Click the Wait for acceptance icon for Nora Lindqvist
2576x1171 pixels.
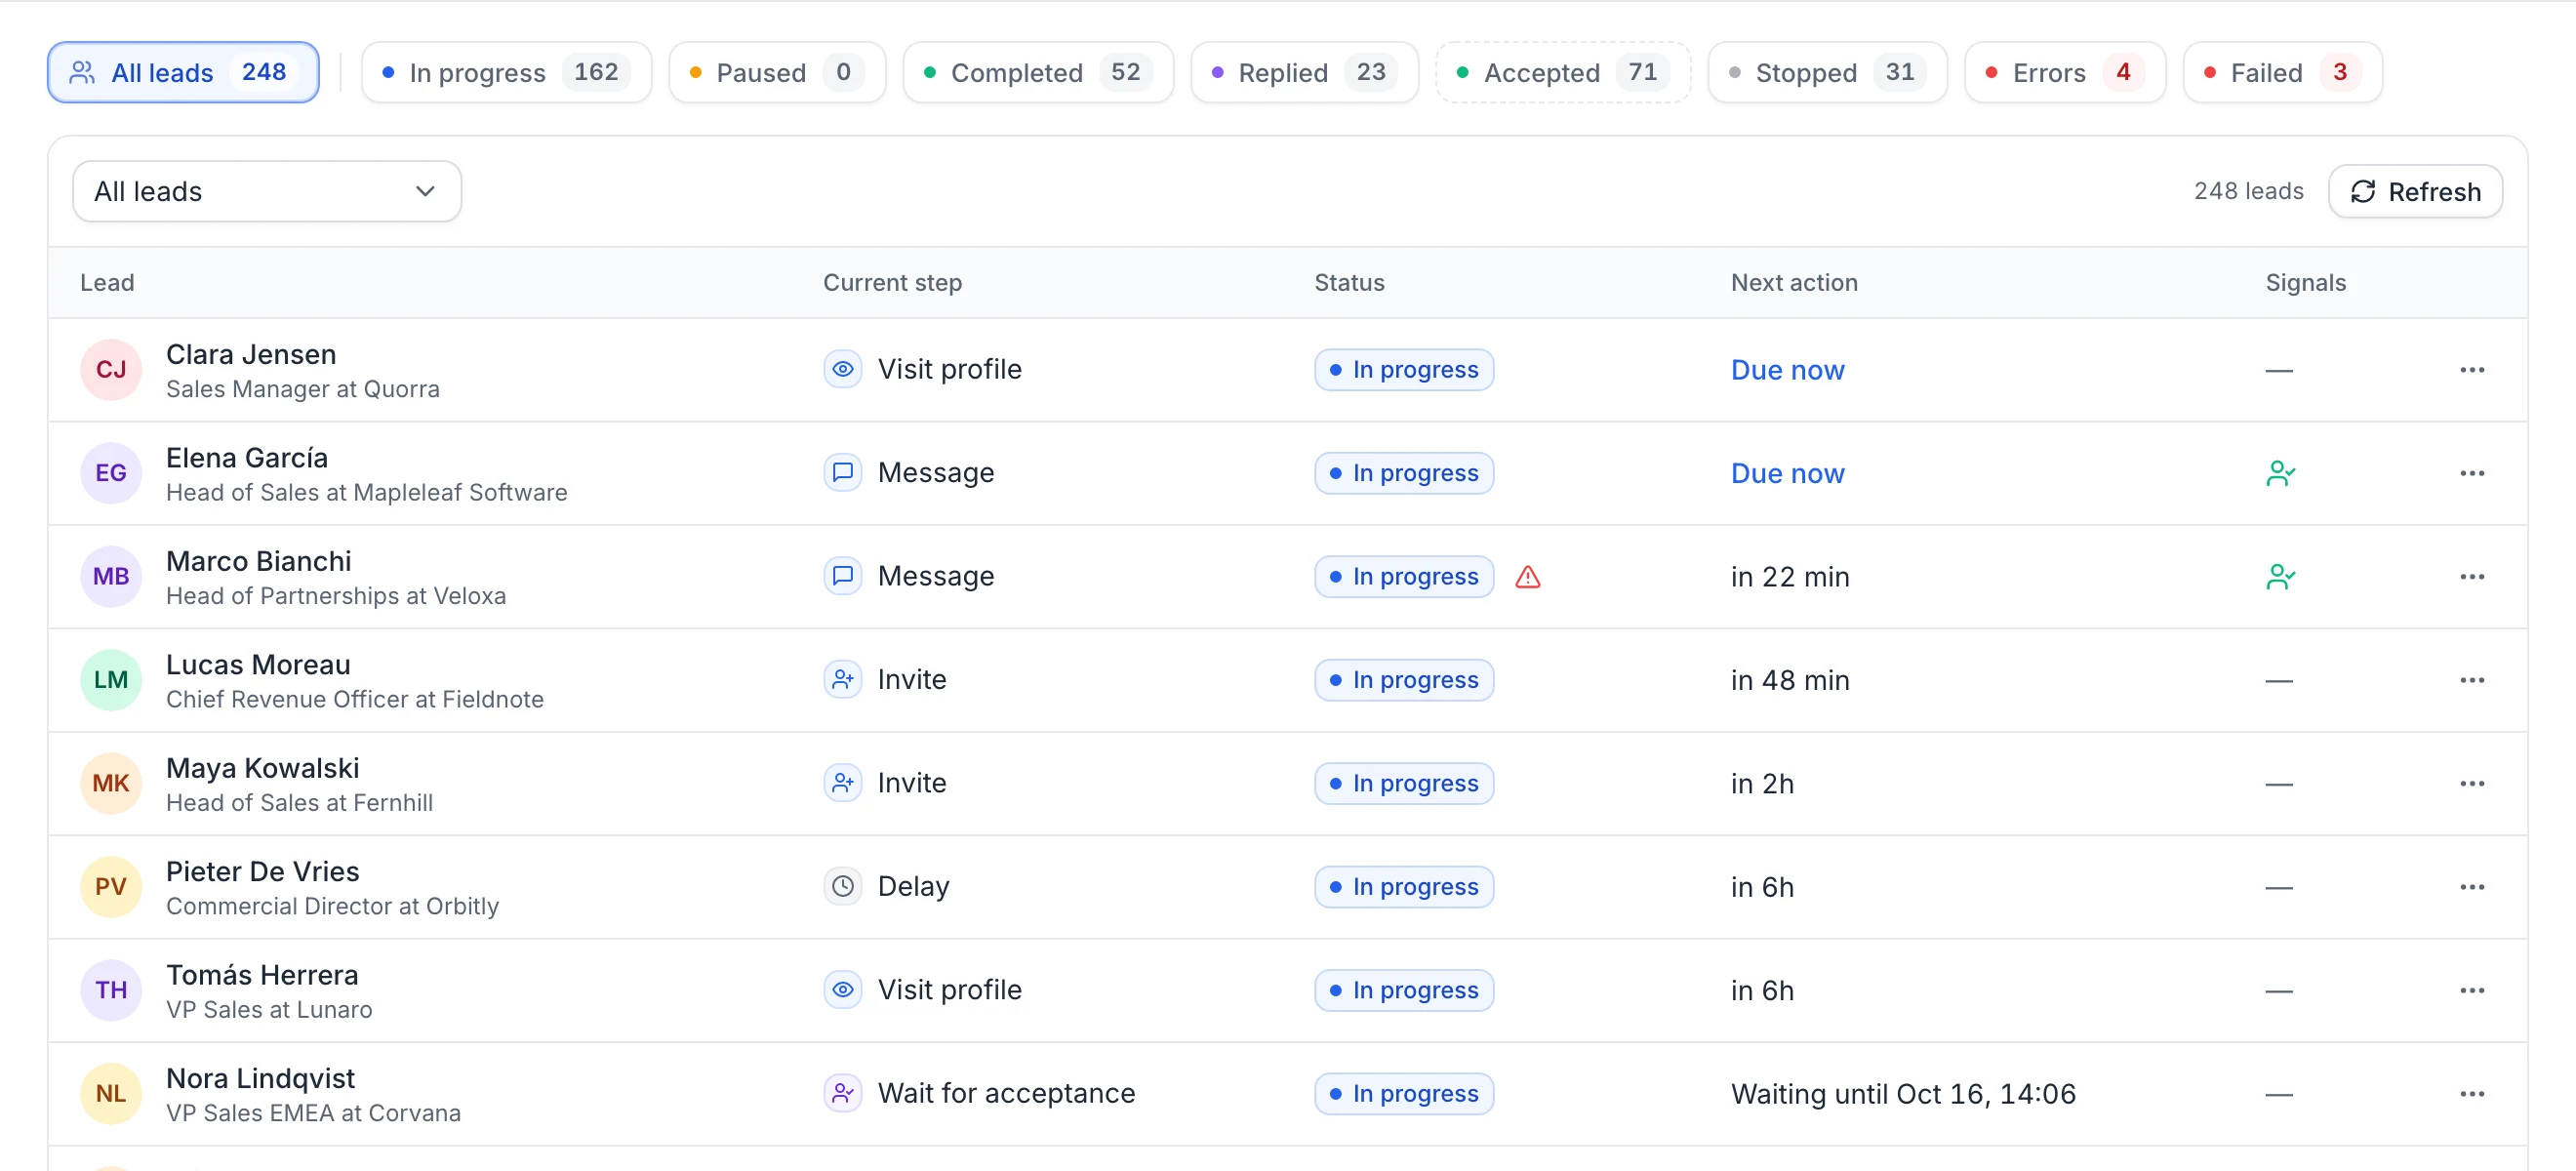click(843, 1093)
